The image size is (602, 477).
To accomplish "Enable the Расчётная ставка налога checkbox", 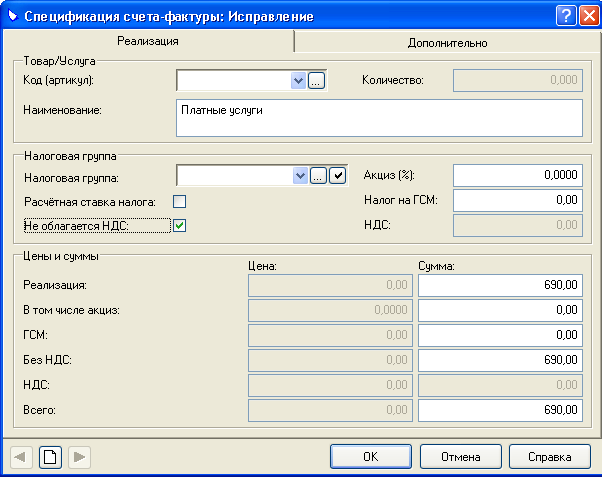I will [x=179, y=201].
